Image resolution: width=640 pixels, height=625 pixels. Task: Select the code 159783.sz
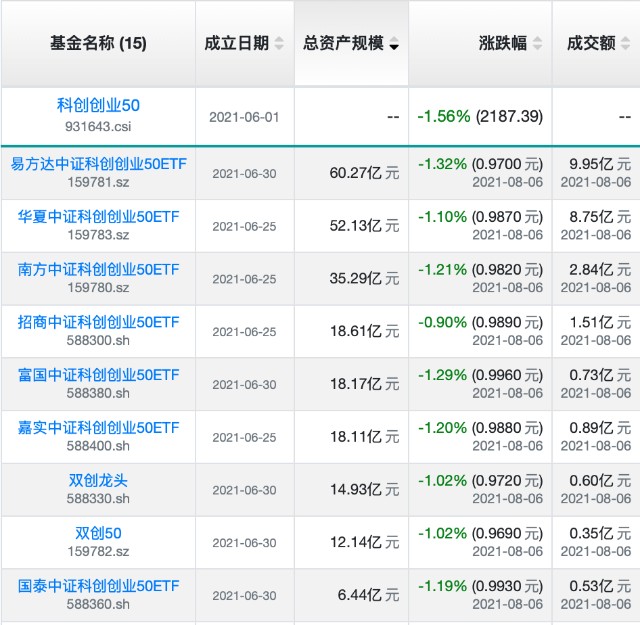click(x=98, y=235)
